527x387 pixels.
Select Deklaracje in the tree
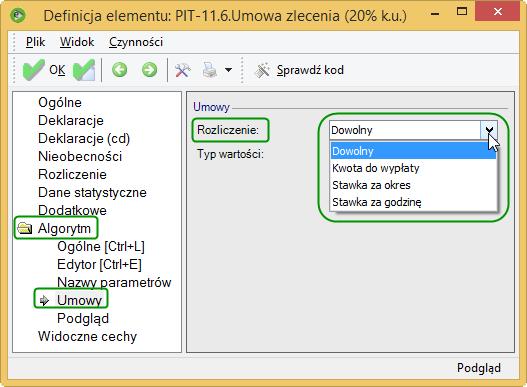tap(71, 120)
